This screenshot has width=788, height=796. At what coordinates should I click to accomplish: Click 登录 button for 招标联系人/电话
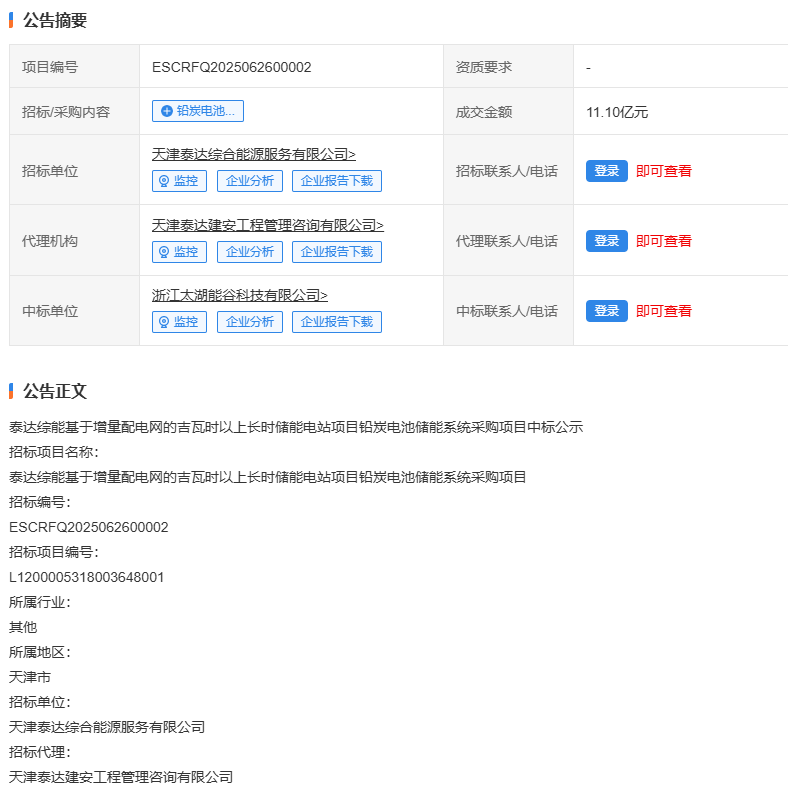pos(607,171)
